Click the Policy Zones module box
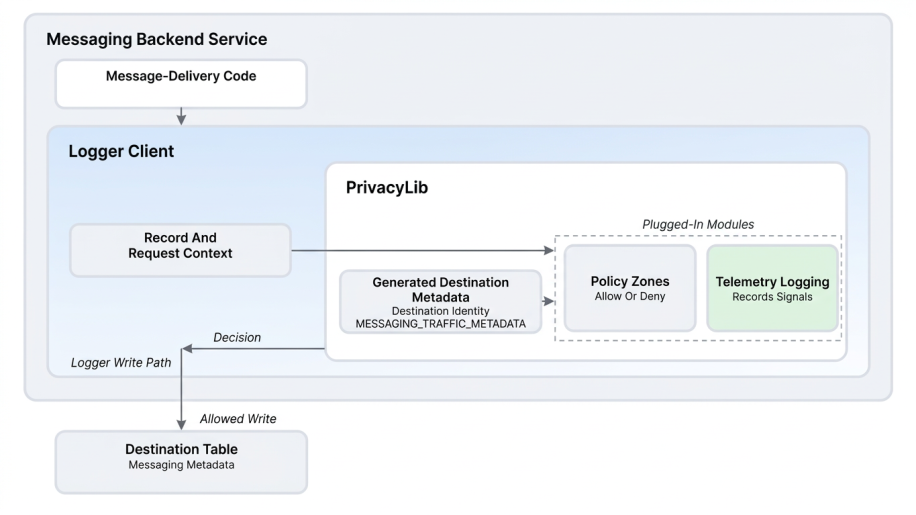916x515 pixels. pos(630,288)
